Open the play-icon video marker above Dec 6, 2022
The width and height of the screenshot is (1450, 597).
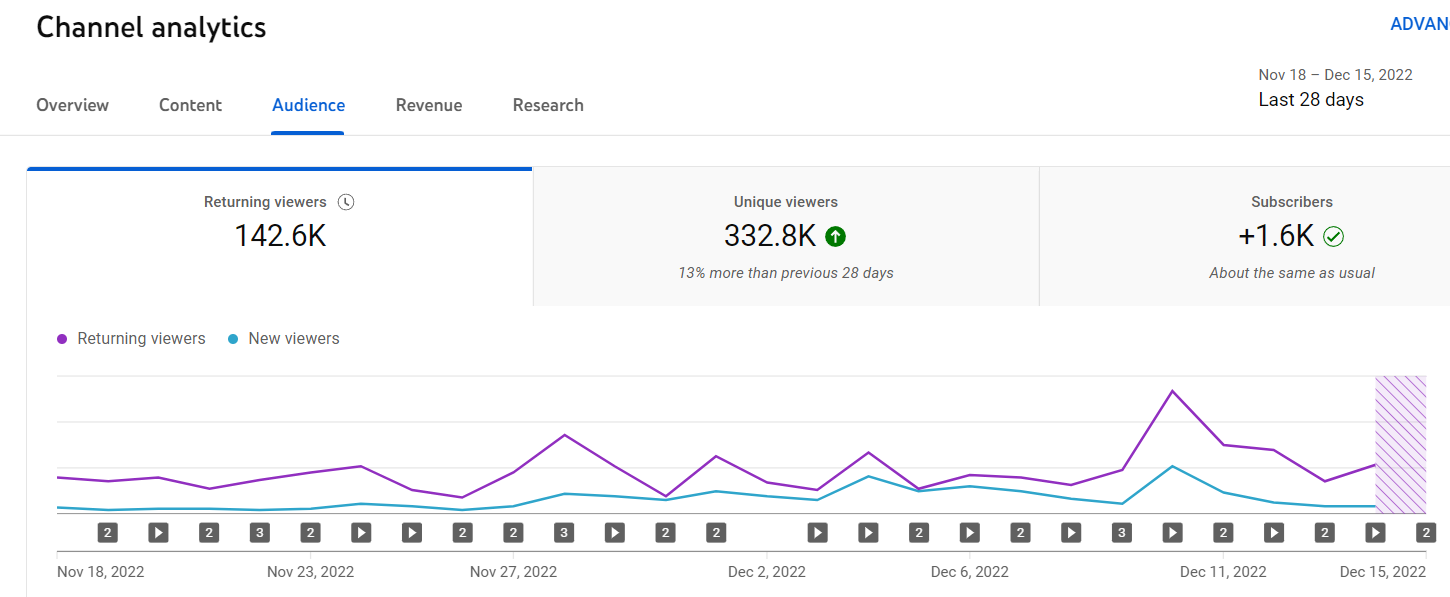(969, 533)
